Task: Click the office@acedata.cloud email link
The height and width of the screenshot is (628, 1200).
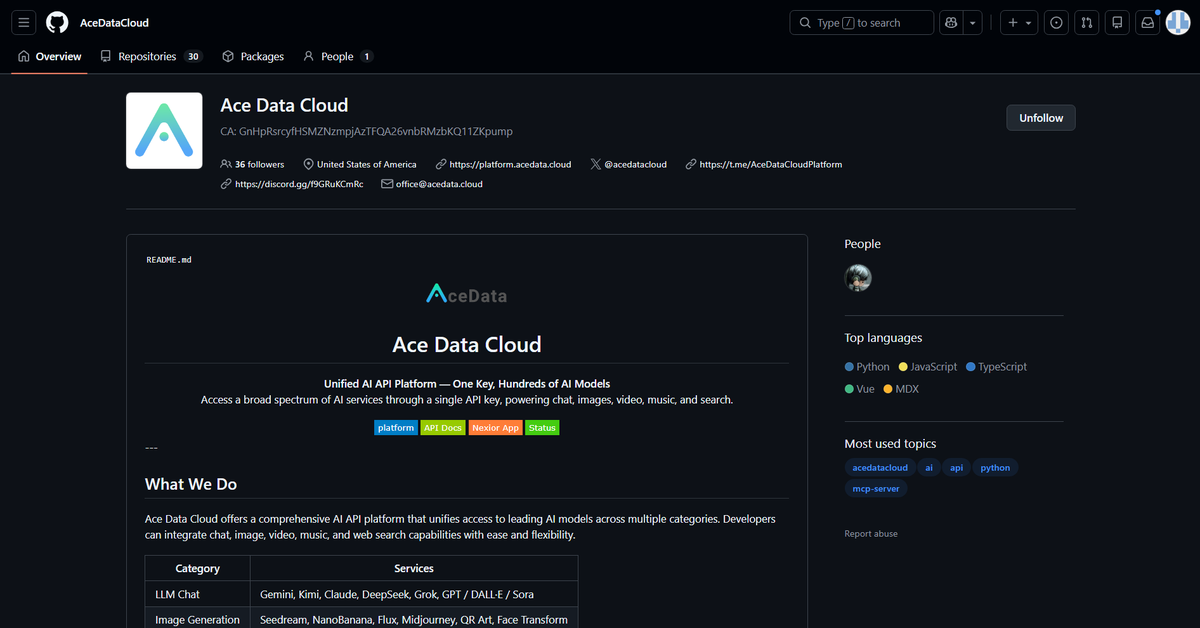Action: coord(439,184)
